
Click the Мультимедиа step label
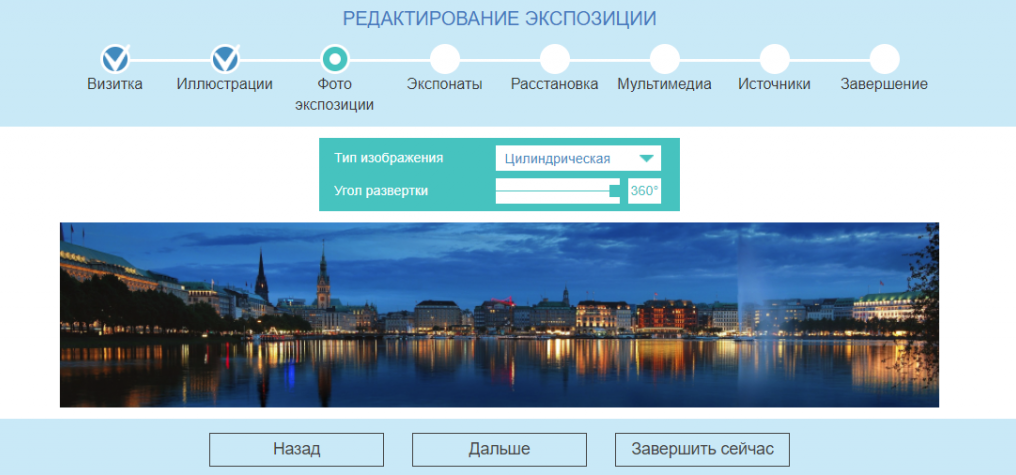664,84
